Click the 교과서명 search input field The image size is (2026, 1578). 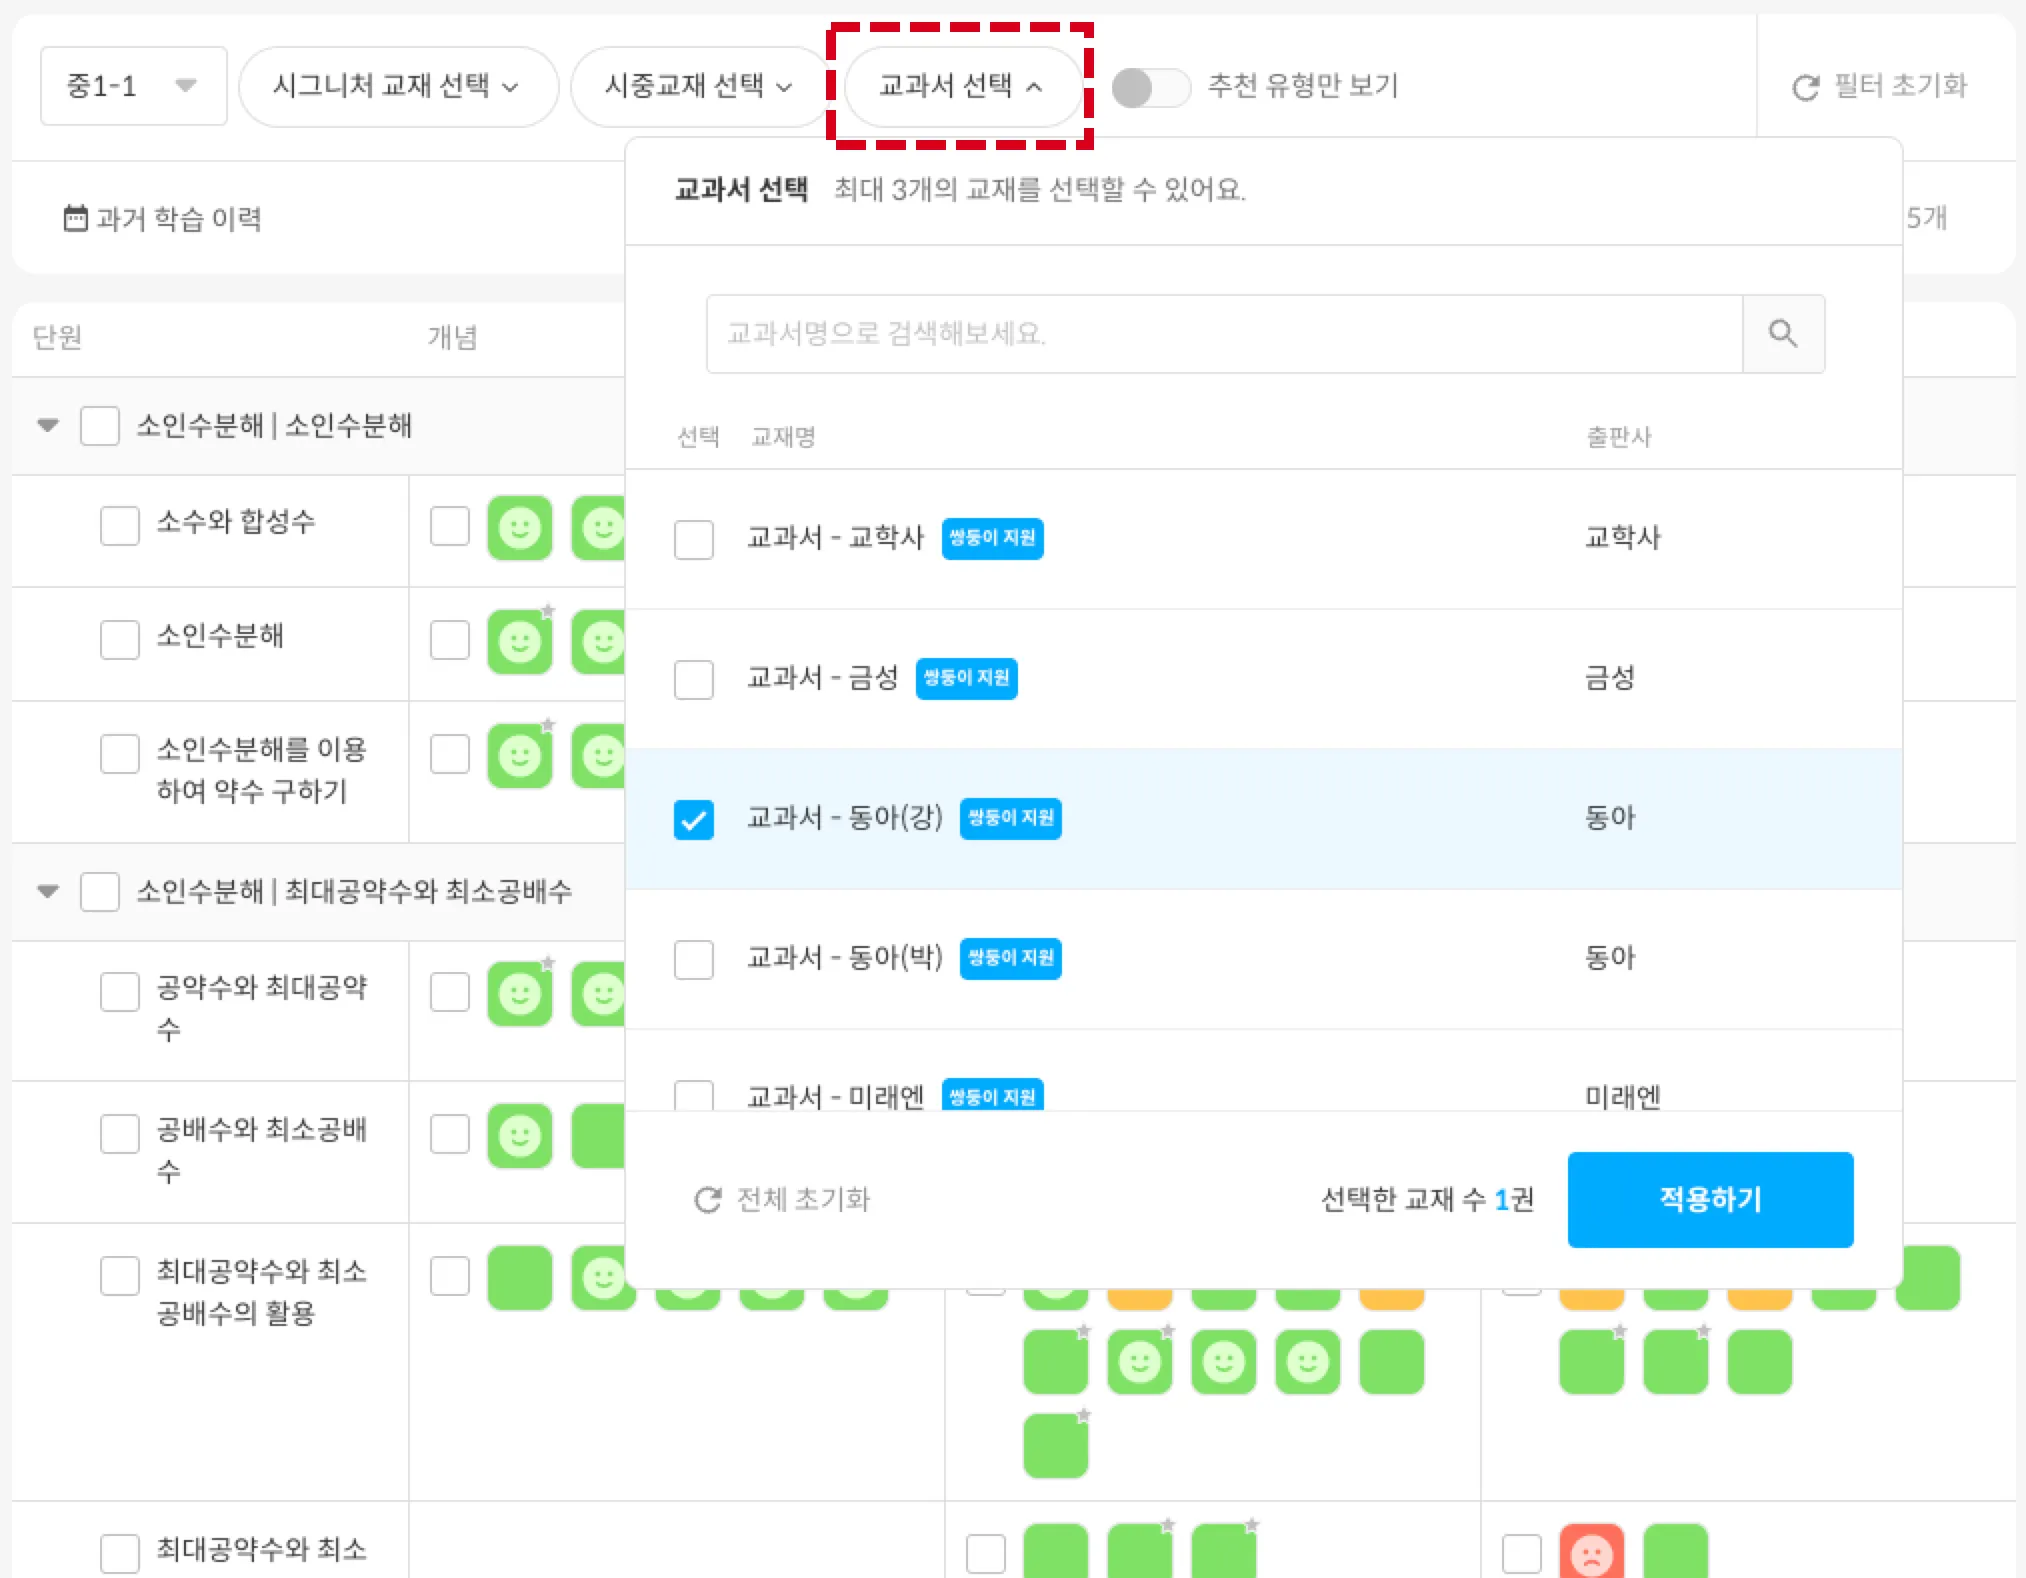click(x=1223, y=334)
